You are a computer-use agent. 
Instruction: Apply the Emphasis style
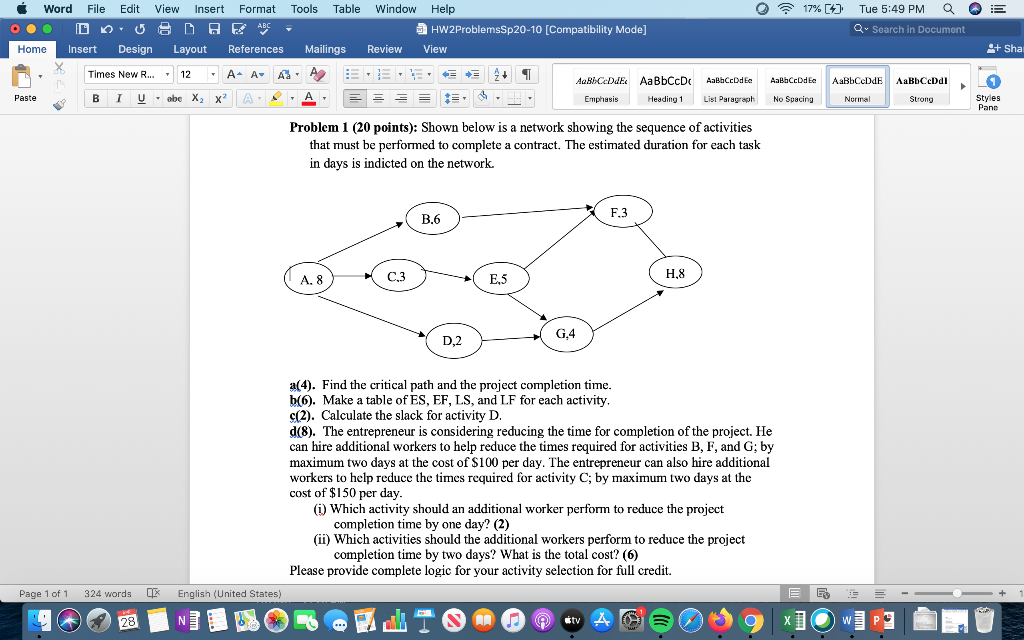[601, 88]
